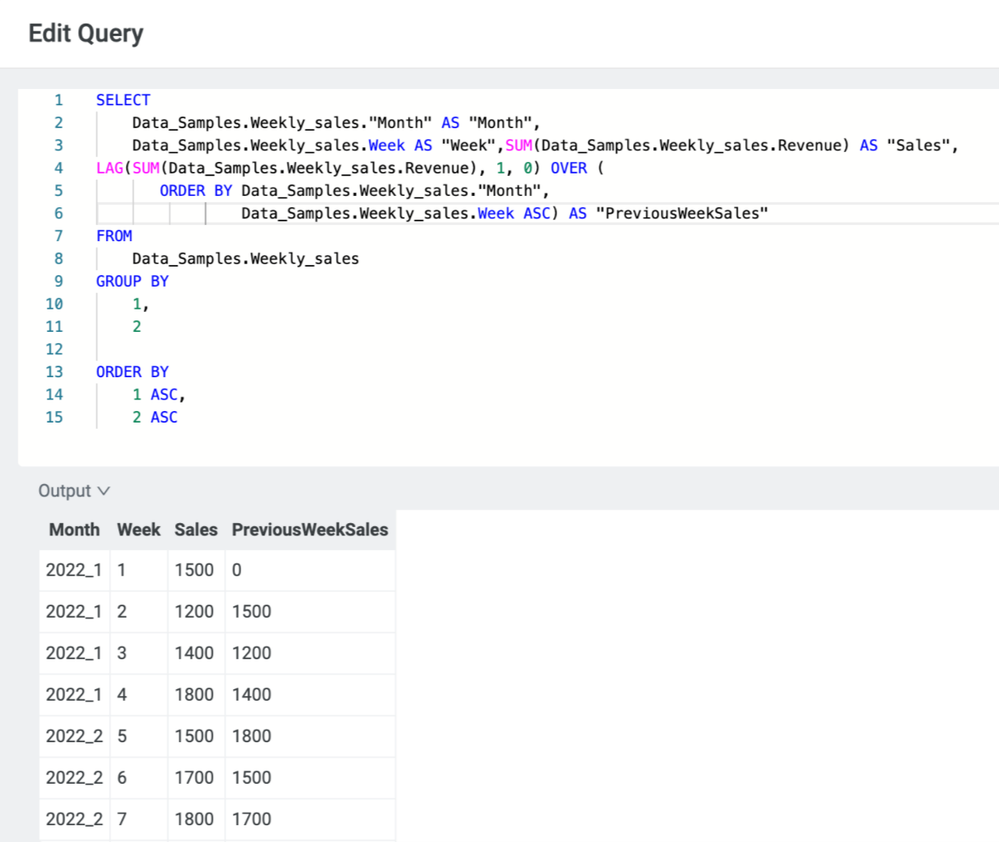Click the PreviousWeekSales column header
The height and width of the screenshot is (842, 999).
pos(309,530)
